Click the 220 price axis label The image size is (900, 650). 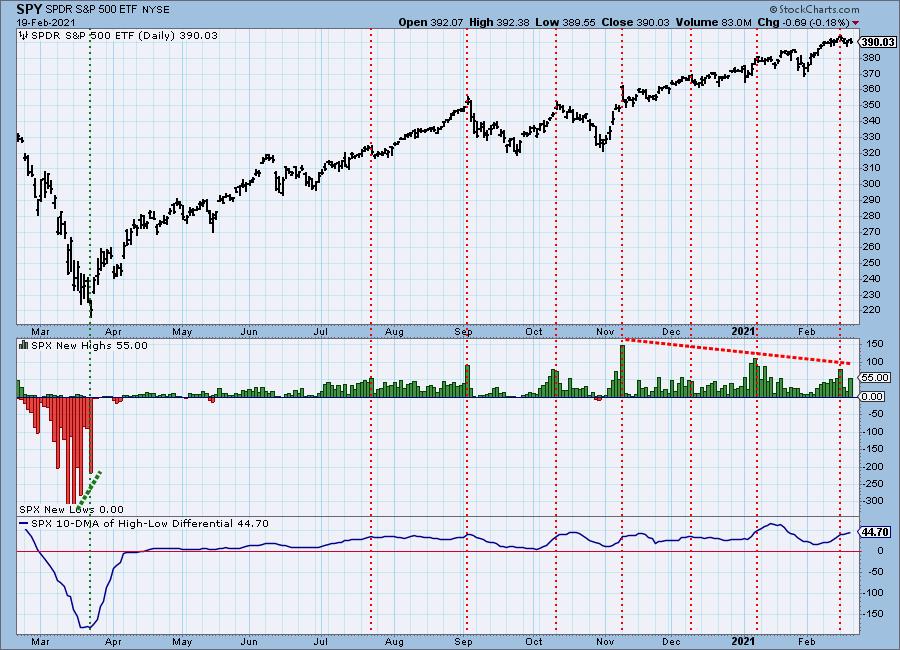point(871,310)
